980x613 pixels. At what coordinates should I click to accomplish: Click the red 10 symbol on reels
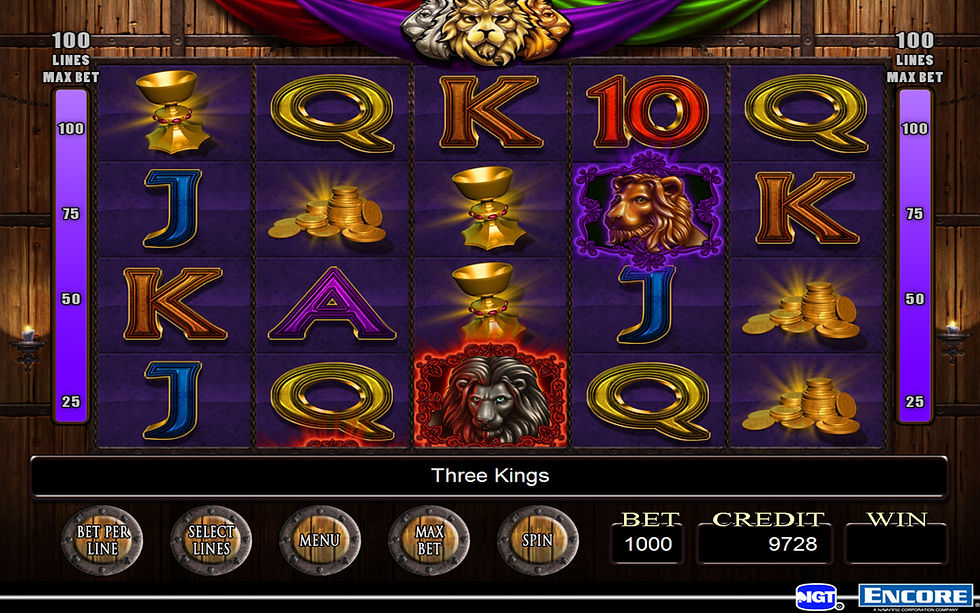(x=648, y=112)
